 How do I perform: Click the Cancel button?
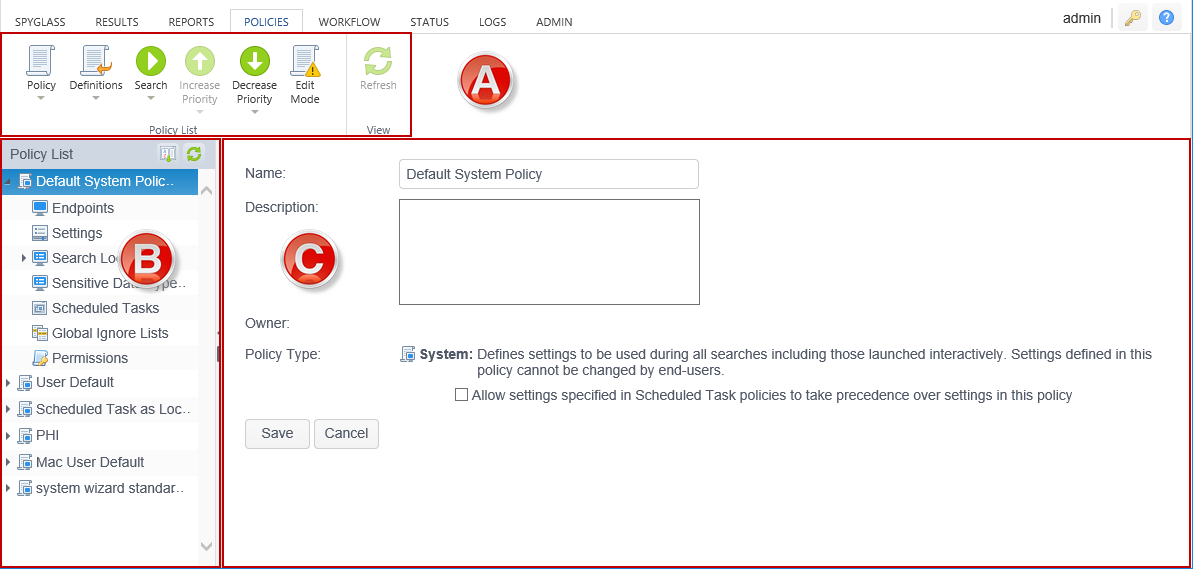pos(346,433)
